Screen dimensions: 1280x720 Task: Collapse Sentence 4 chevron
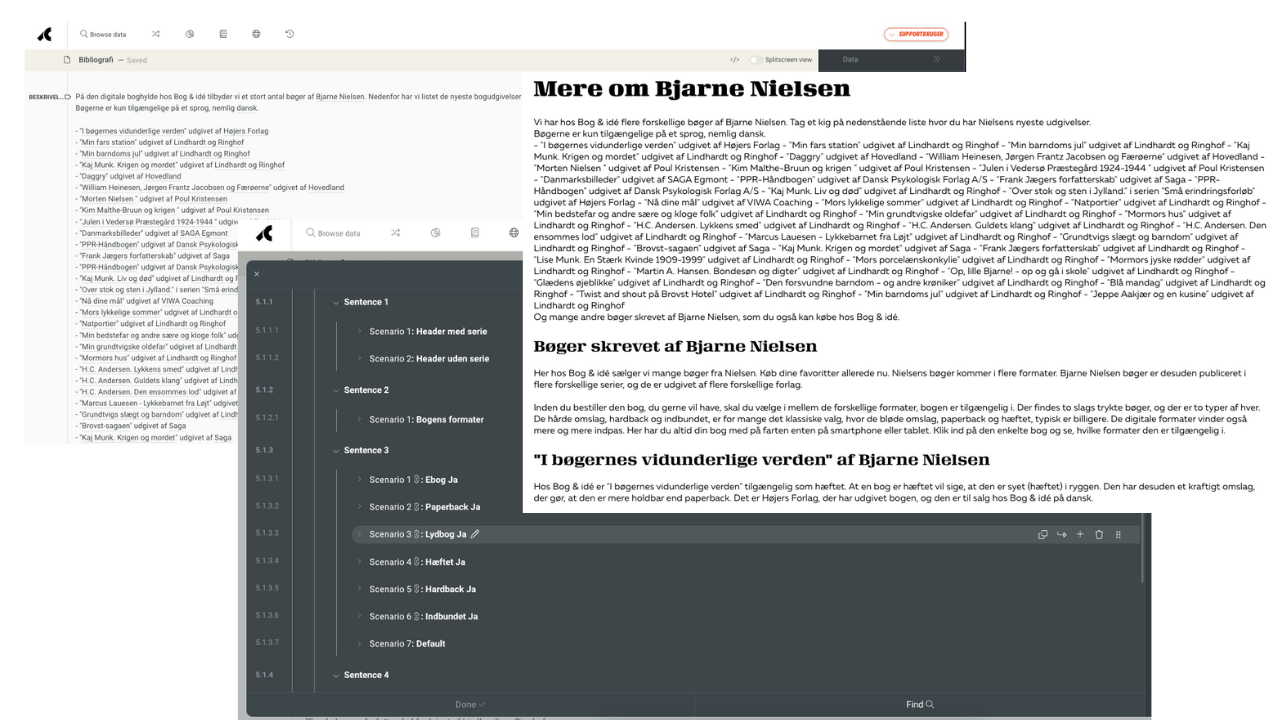(x=336, y=675)
